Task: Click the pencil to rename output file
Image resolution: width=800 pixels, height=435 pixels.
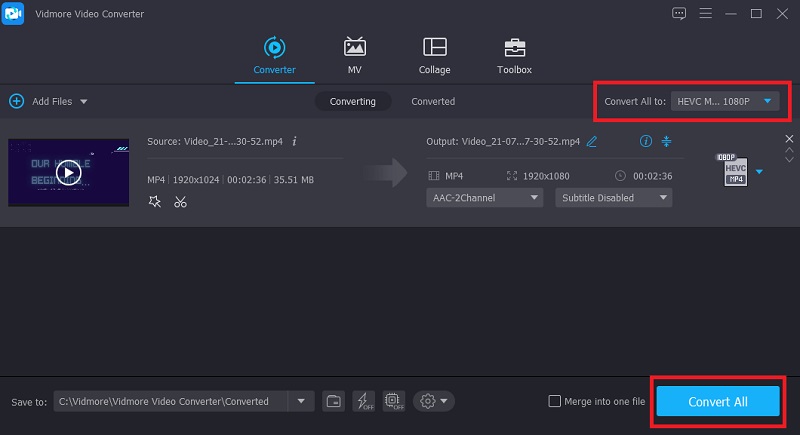Action: [x=592, y=141]
